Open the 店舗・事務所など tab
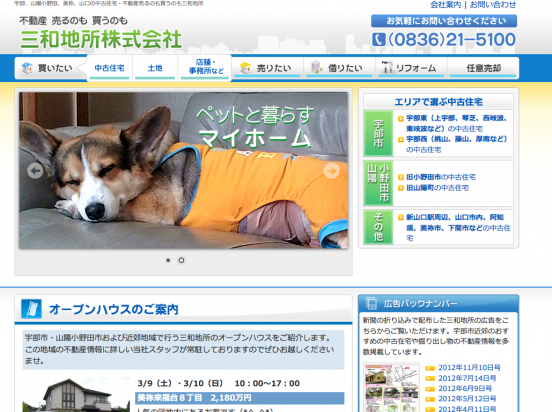Viewport: 552px width, 412px height. coord(206,67)
